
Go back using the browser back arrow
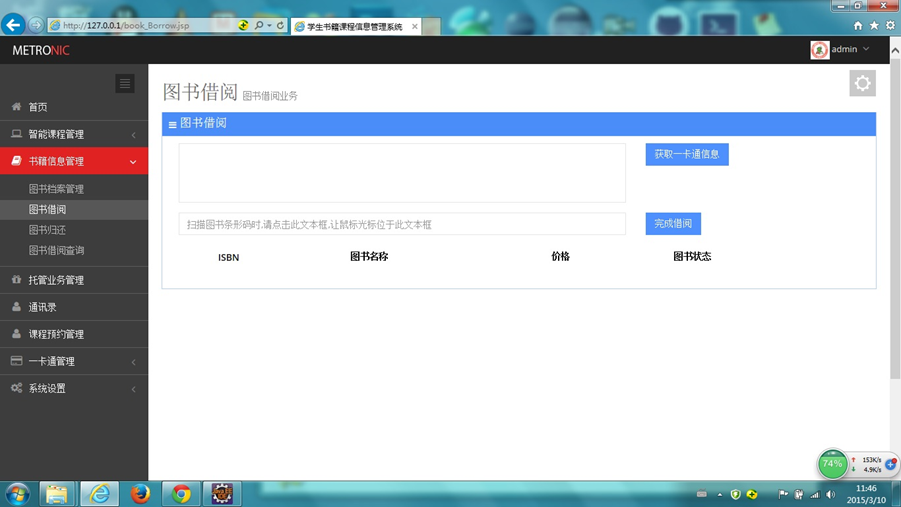13,25
